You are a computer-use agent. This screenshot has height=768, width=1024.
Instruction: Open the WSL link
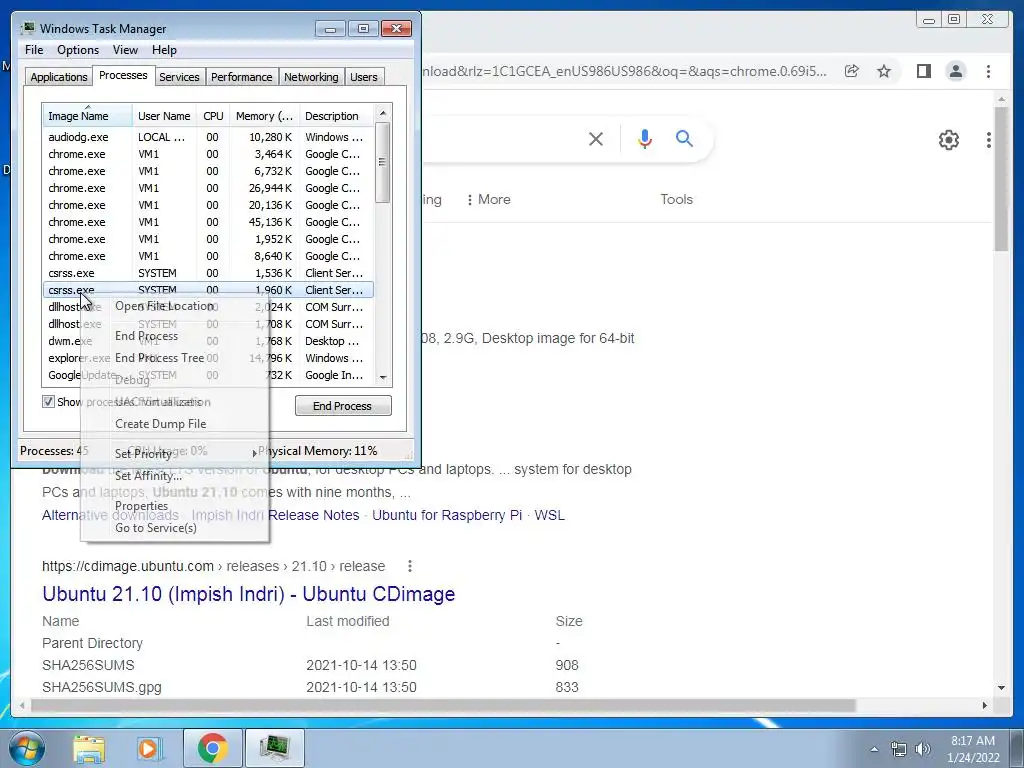[549, 515]
